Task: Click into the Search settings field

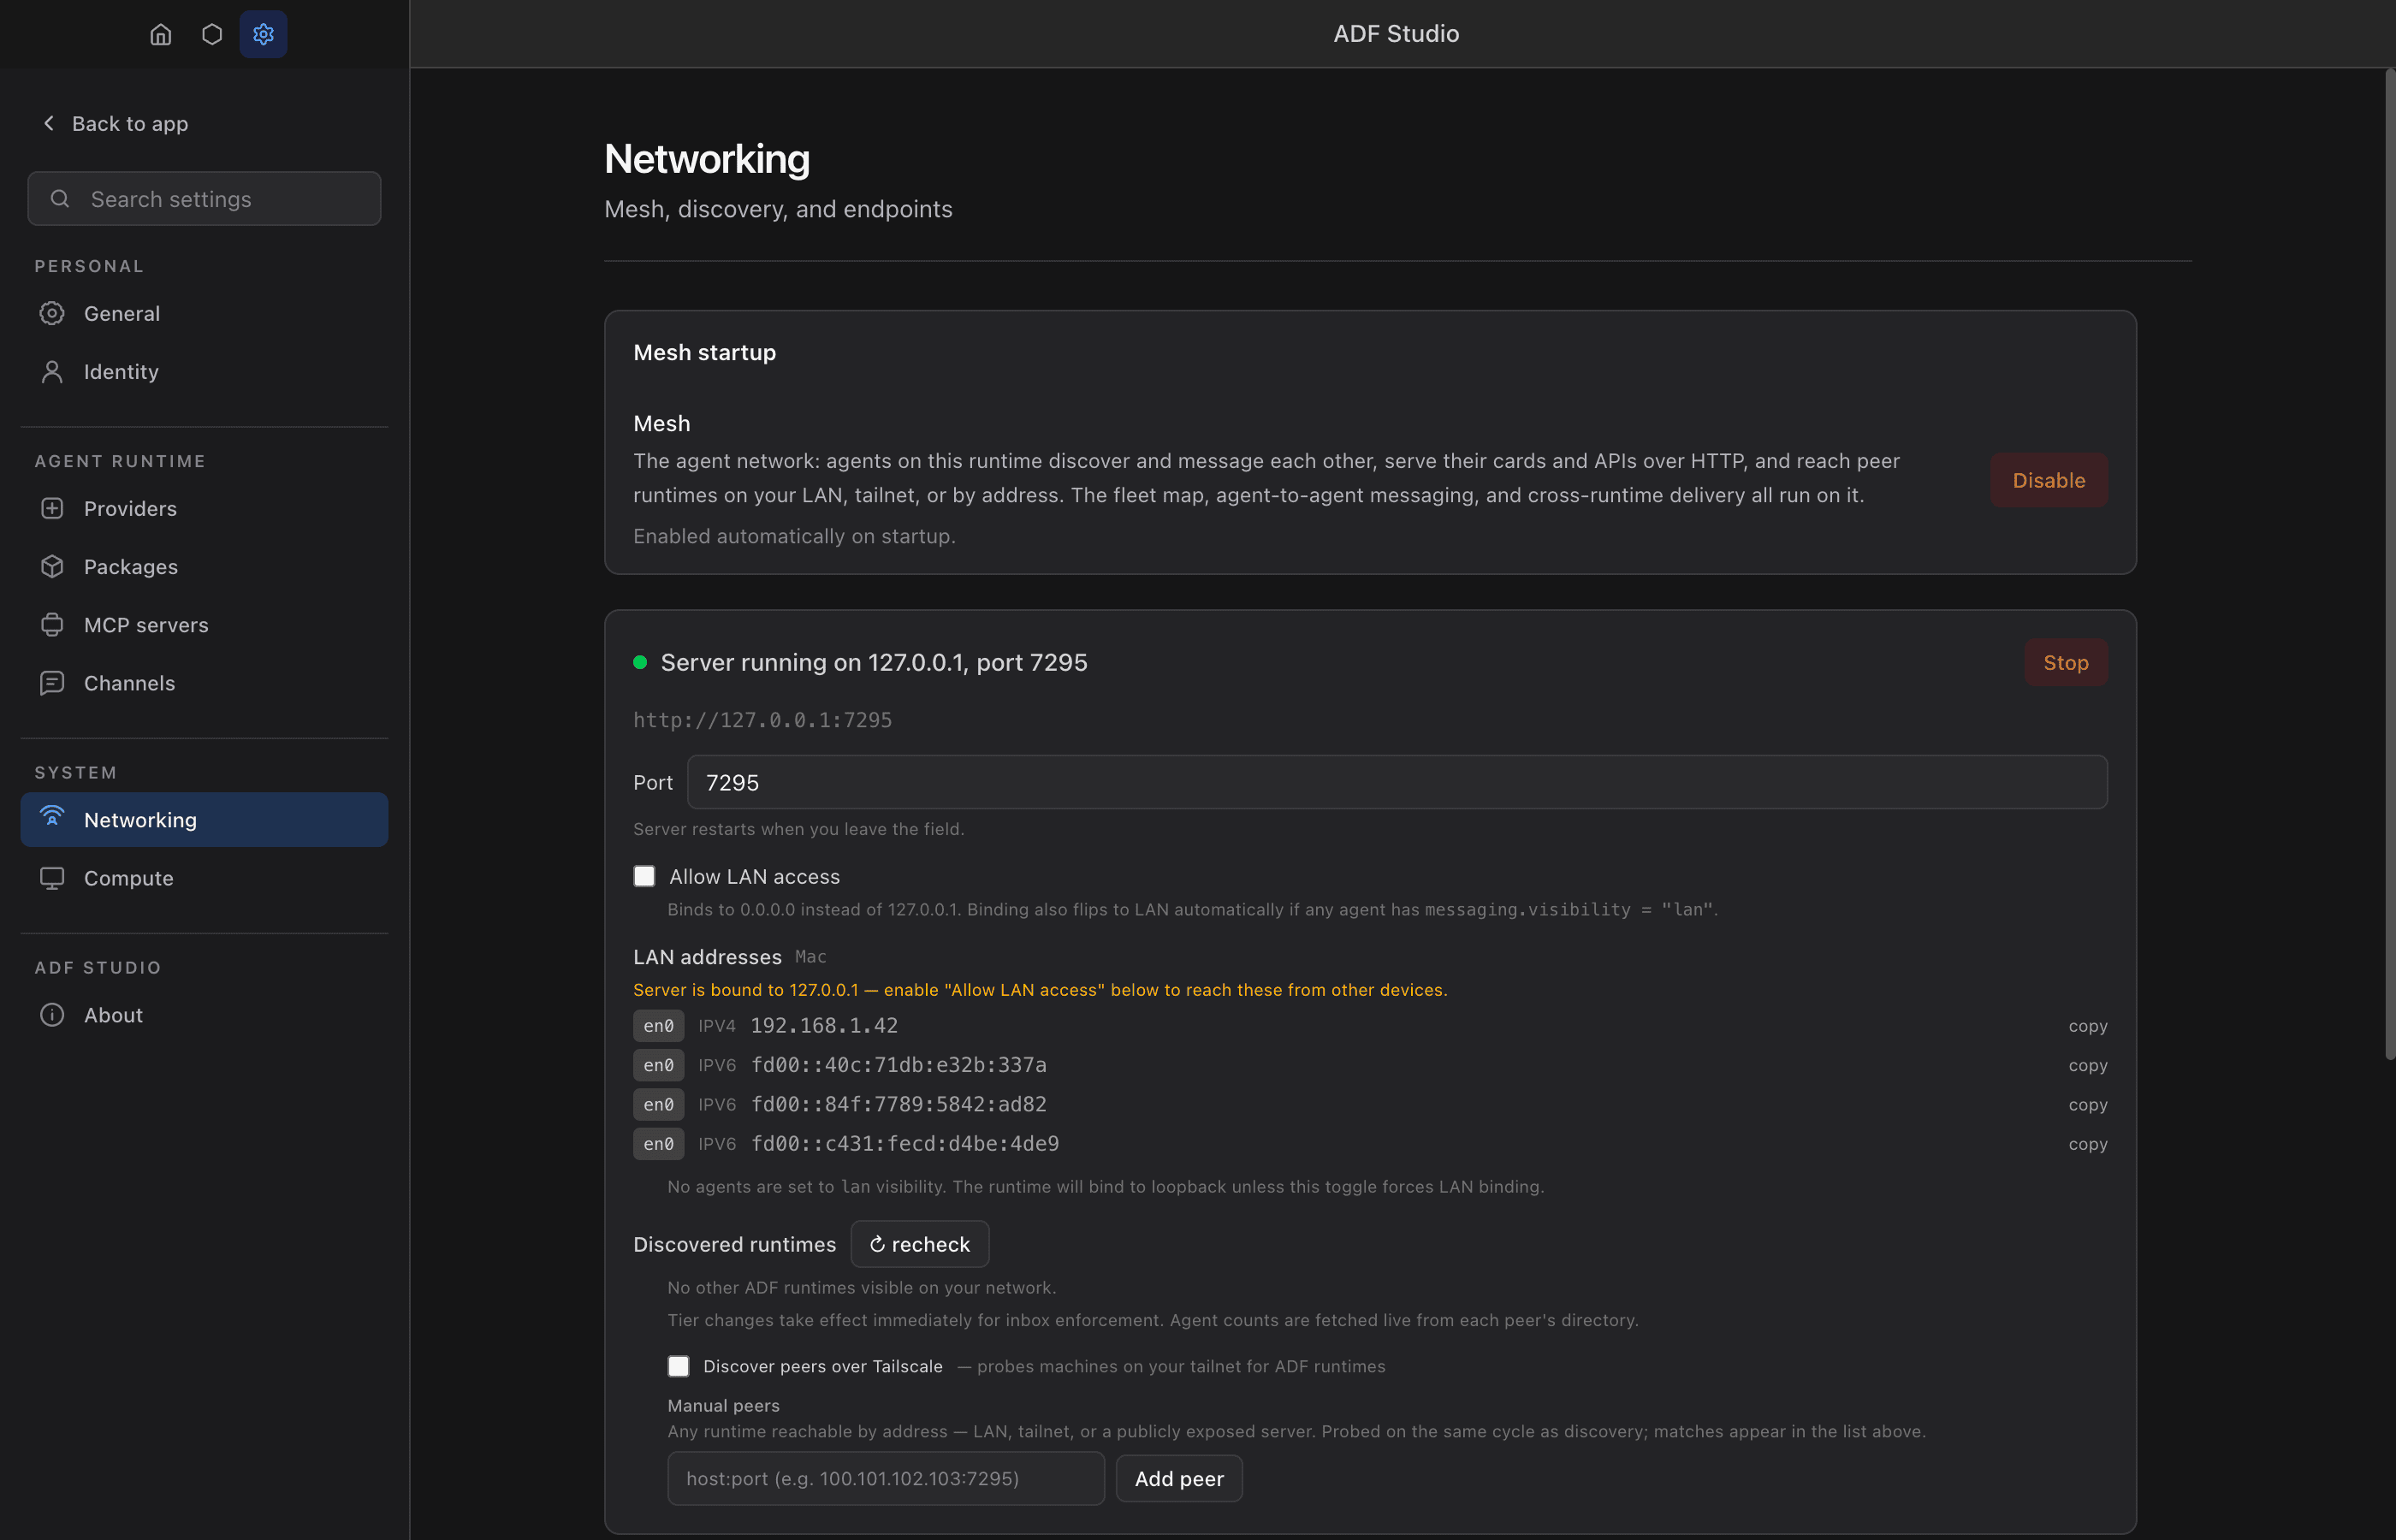Action: 204,199
